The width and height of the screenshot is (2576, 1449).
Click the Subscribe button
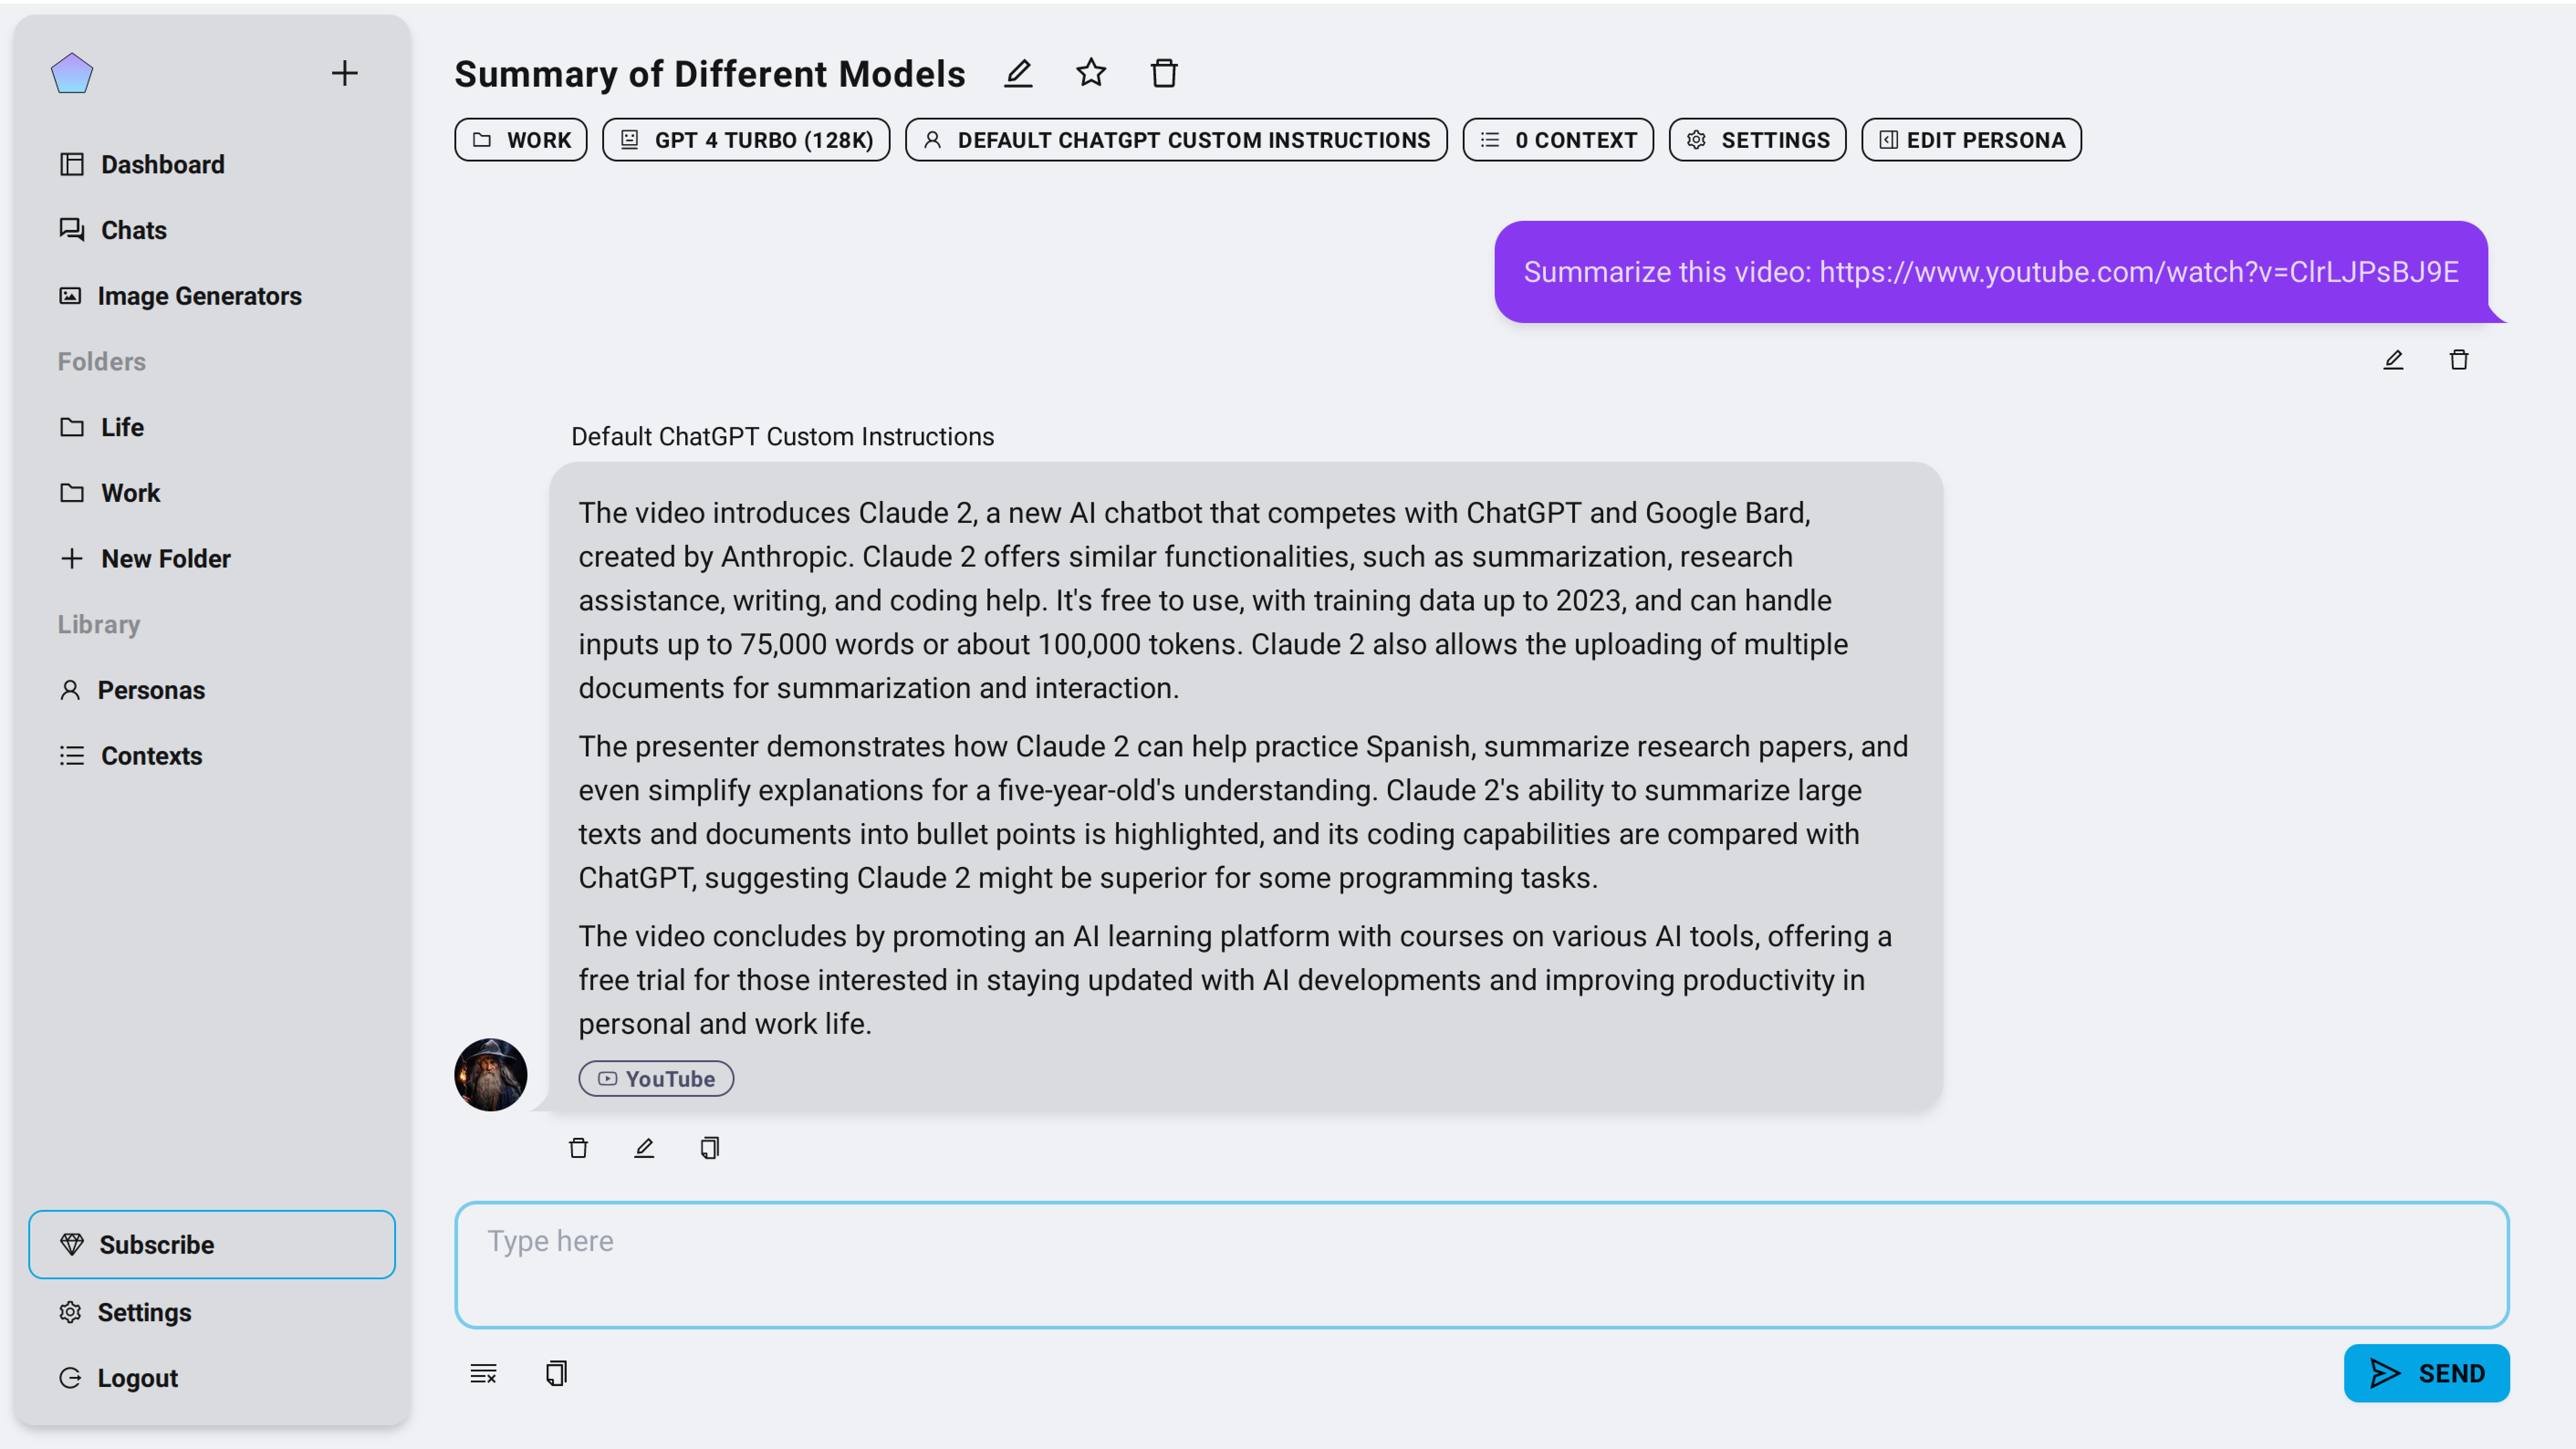click(x=212, y=1244)
